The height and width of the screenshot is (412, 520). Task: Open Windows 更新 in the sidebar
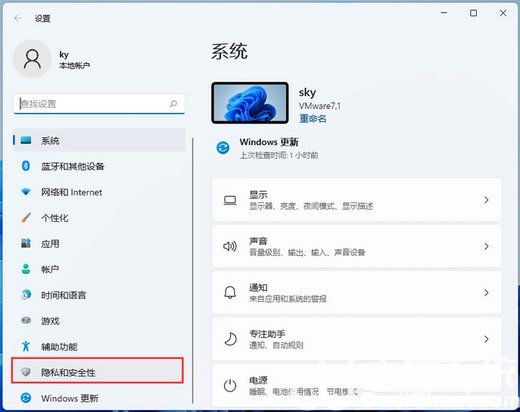coord(99,398)
